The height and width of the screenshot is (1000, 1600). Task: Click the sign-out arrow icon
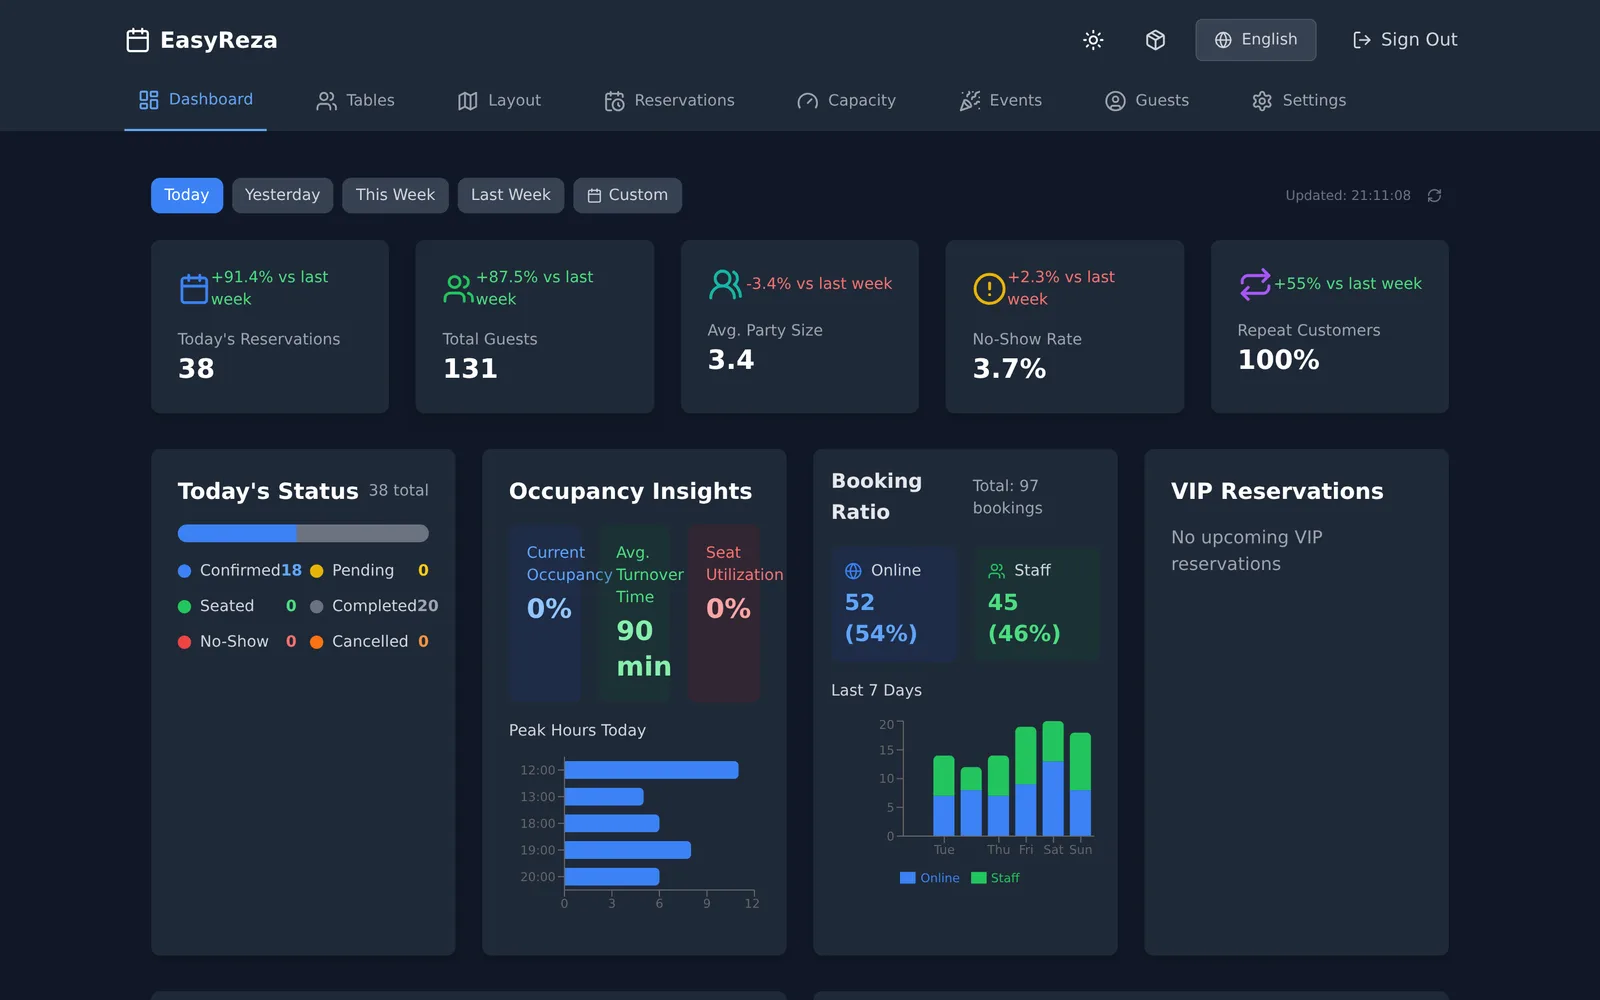coord(1362,40)
